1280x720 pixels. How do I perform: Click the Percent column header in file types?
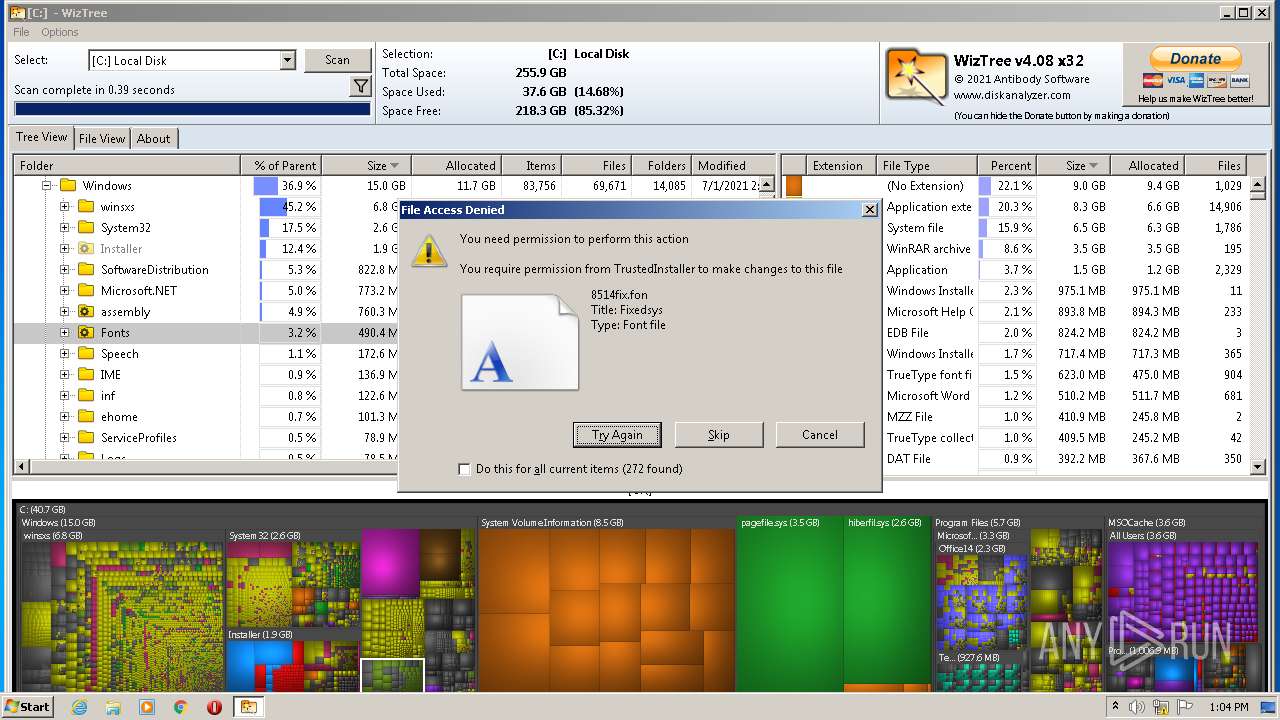tap(1006, 166)
